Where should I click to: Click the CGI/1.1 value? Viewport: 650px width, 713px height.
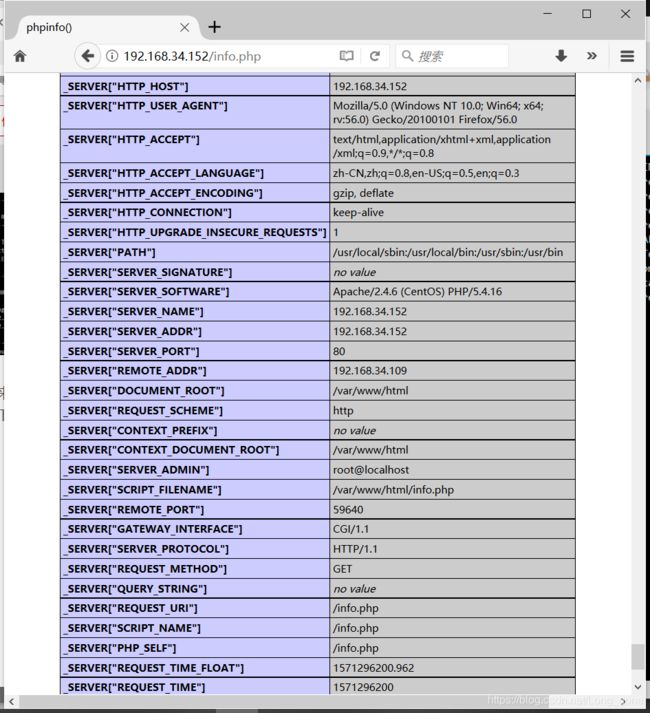453,529
